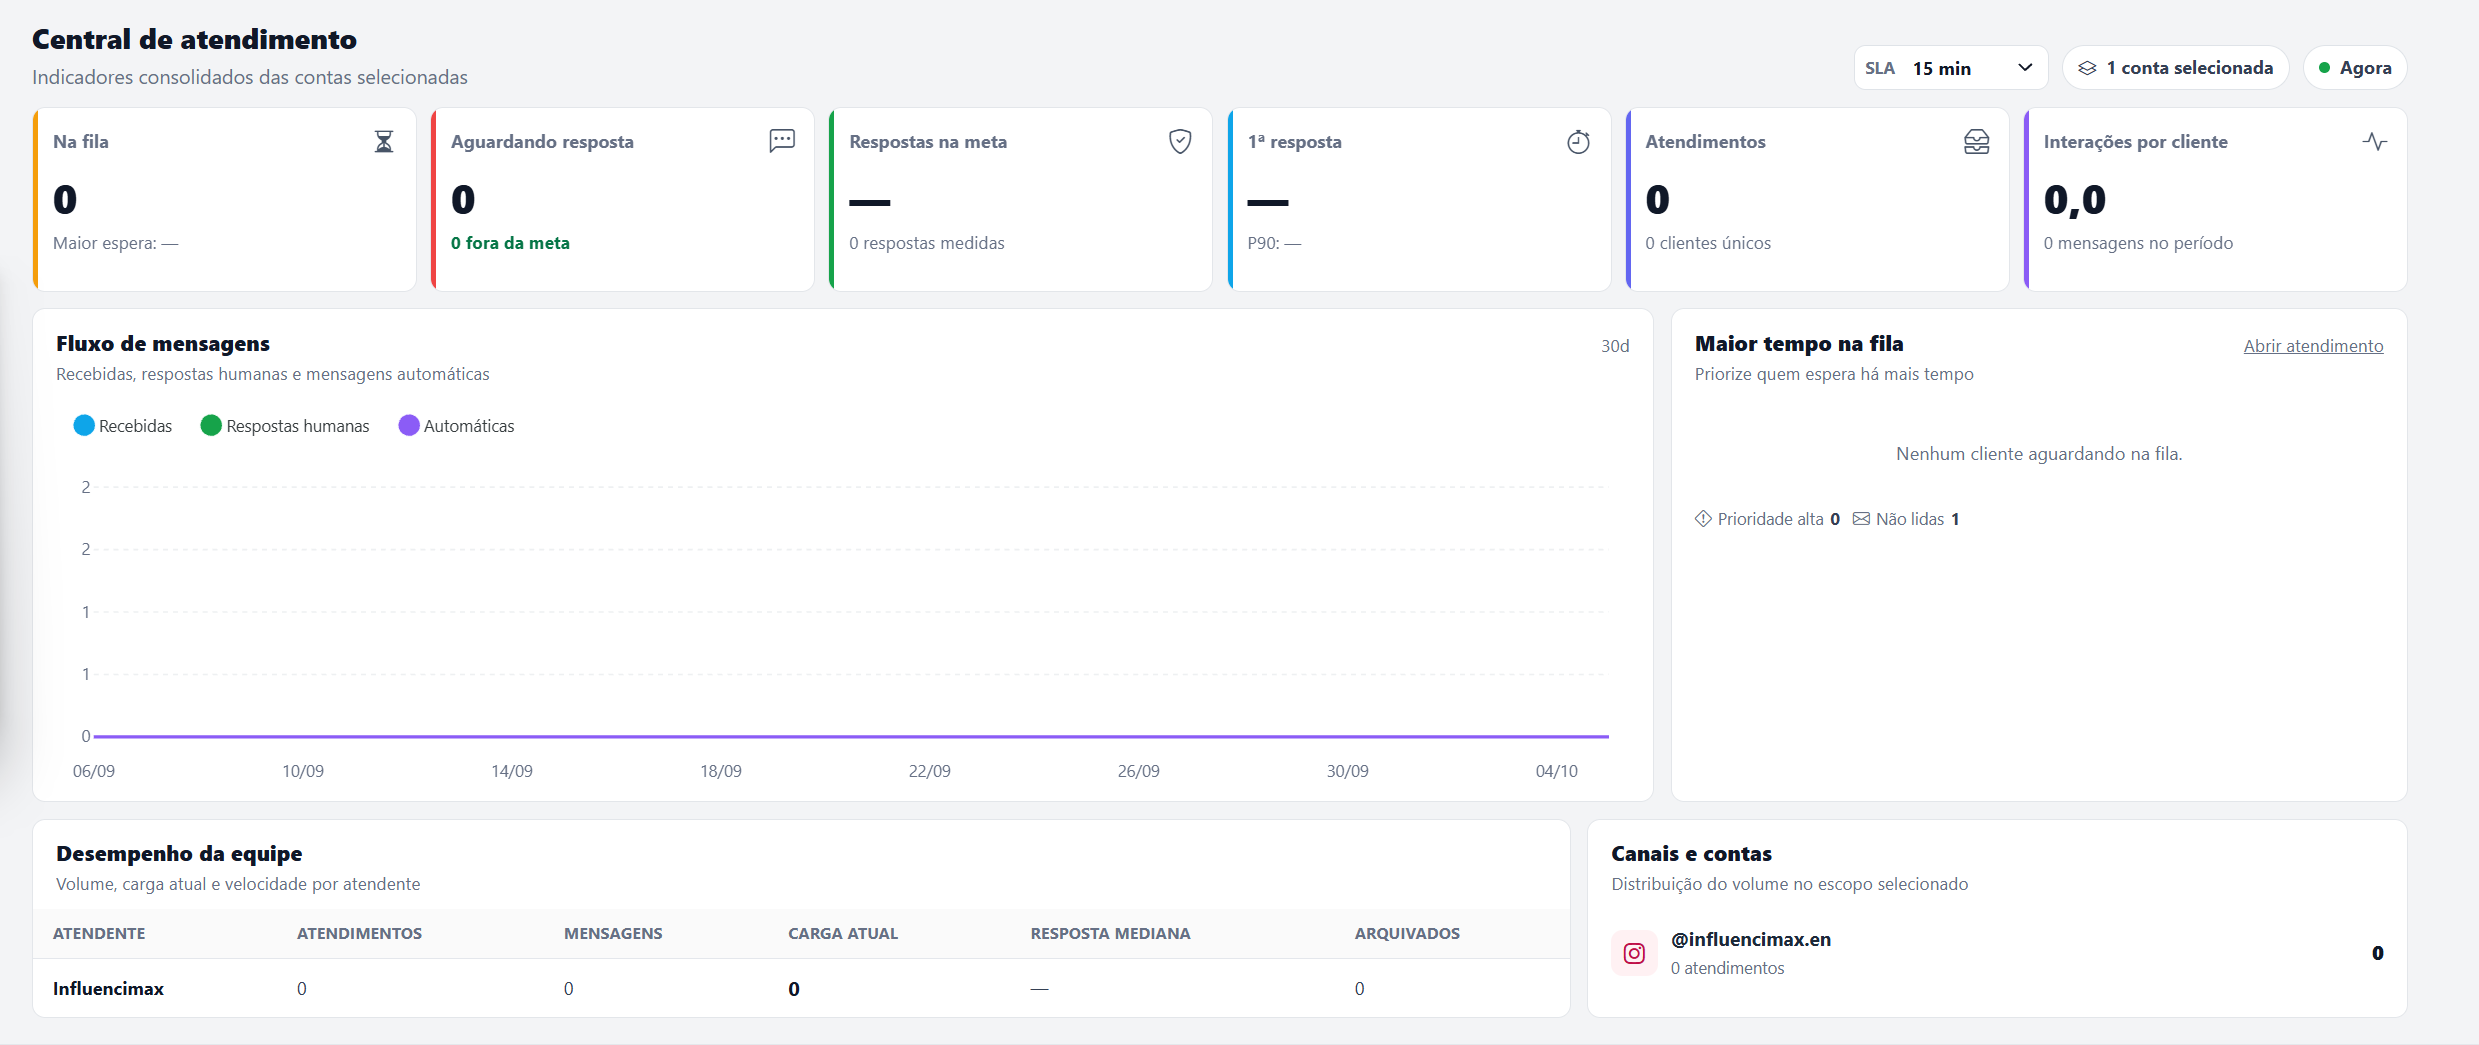Viewport: 2479px width, 1045px height.
Task: Click the ATENDIMENTOS column header
Action: pos(359,933)
